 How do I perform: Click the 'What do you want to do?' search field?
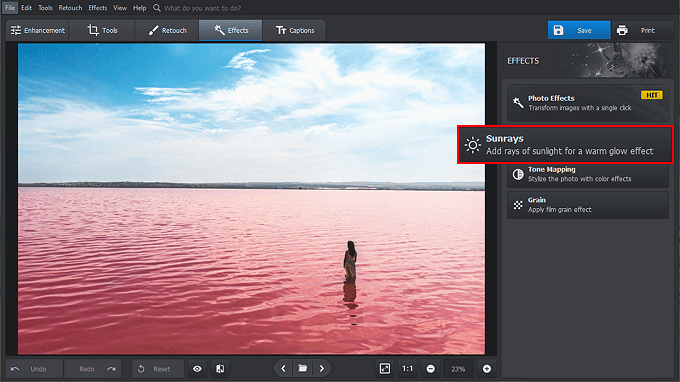[x=203, y=8]
